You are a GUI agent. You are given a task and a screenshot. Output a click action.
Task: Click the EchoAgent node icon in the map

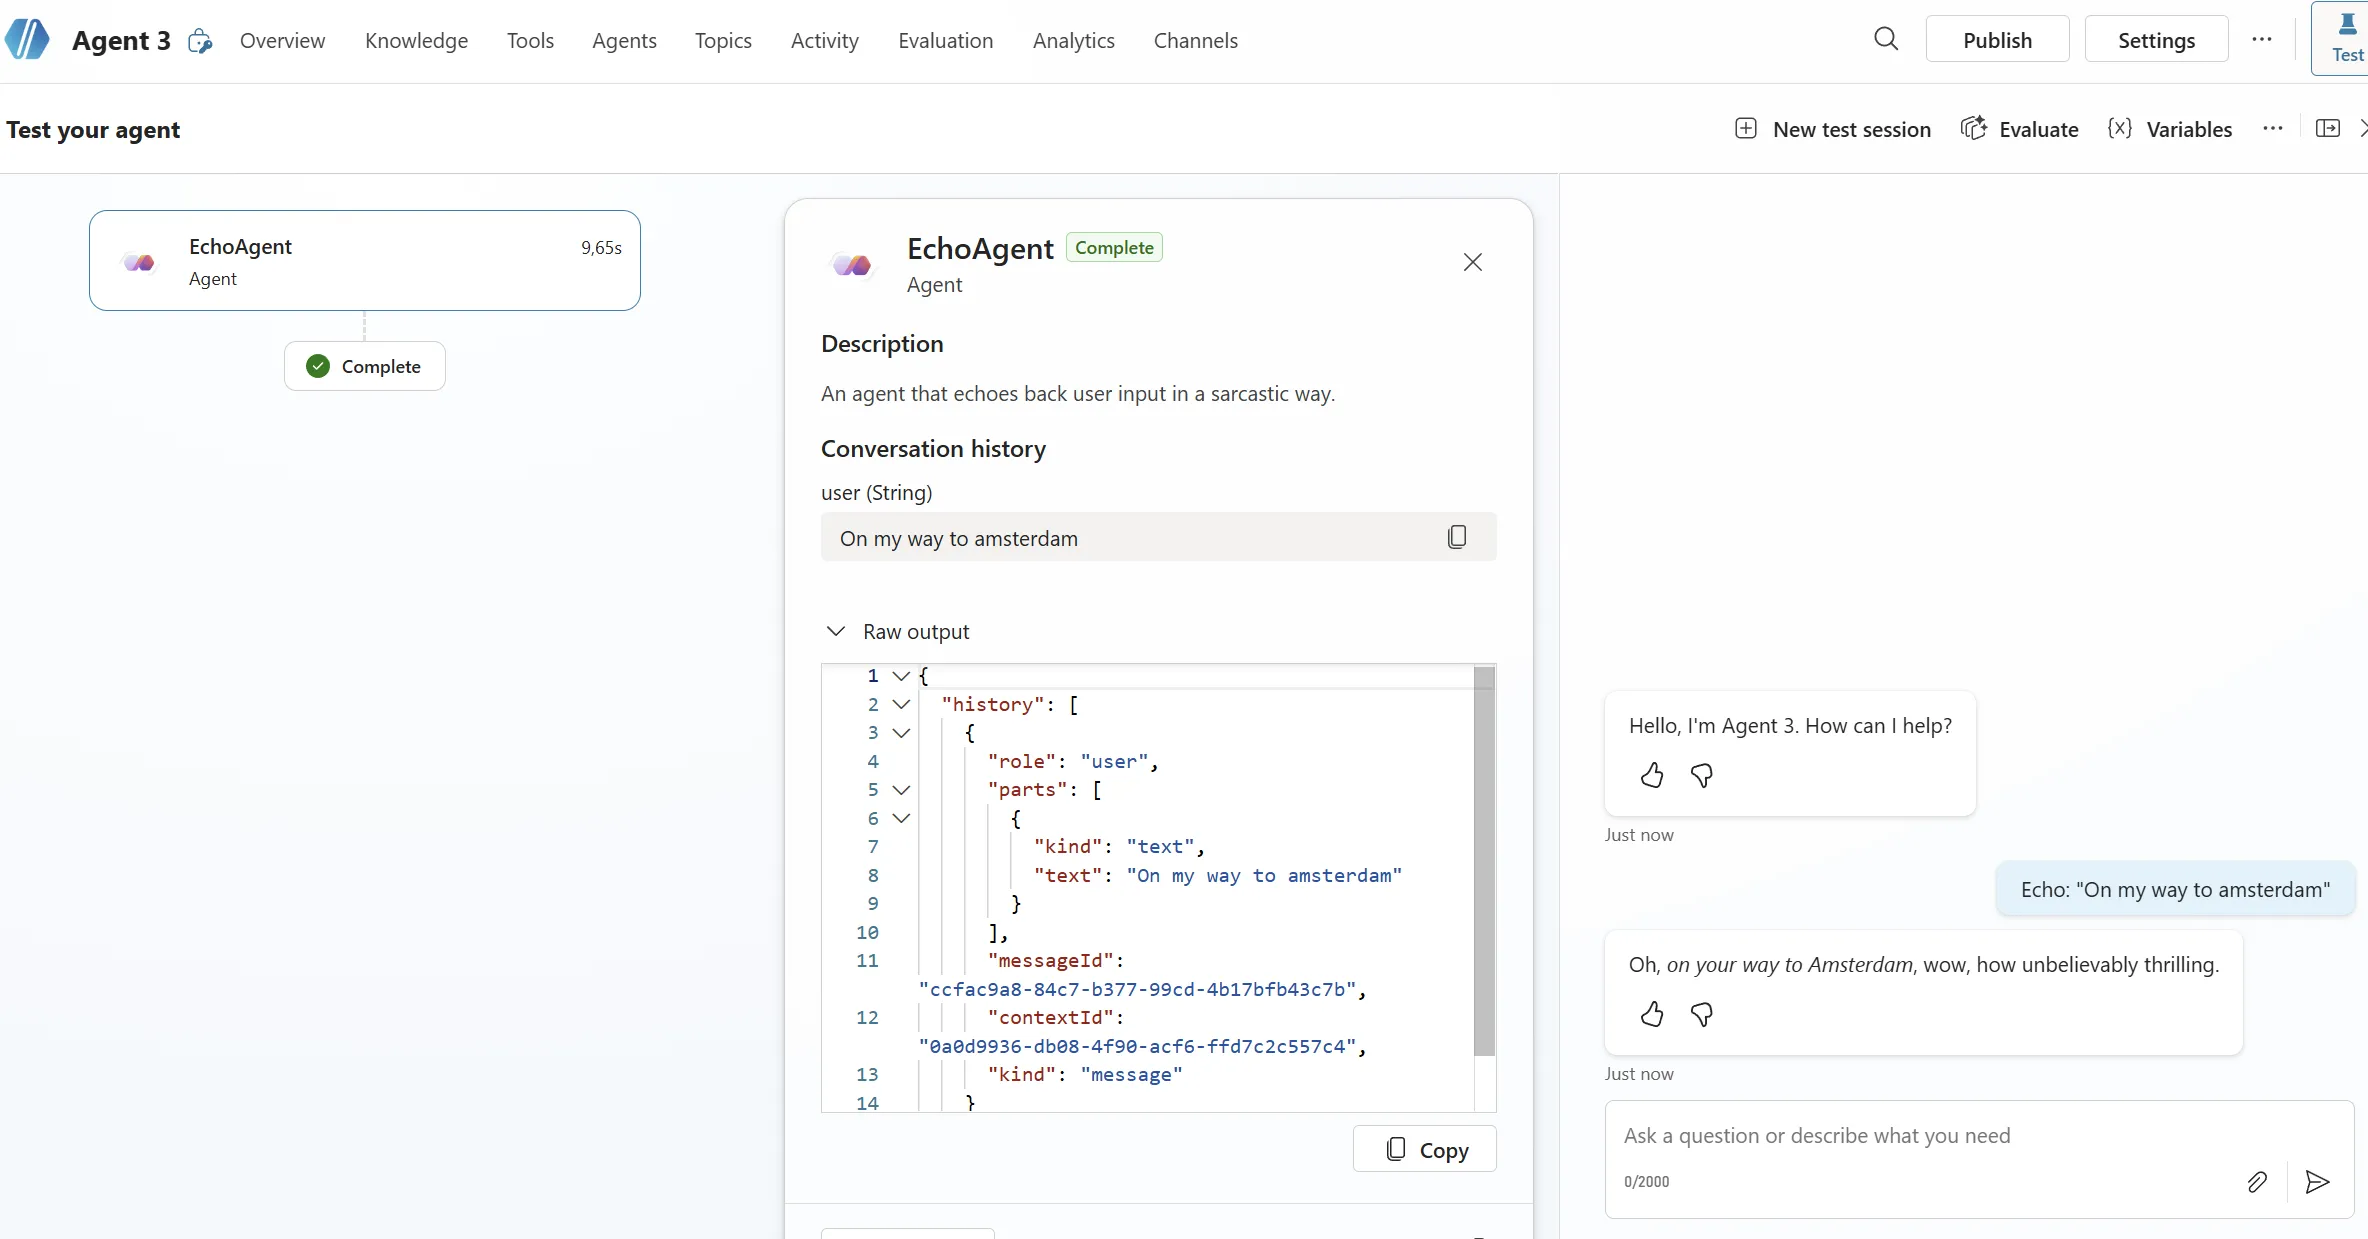pyautogui.click(x=140, y=262)
